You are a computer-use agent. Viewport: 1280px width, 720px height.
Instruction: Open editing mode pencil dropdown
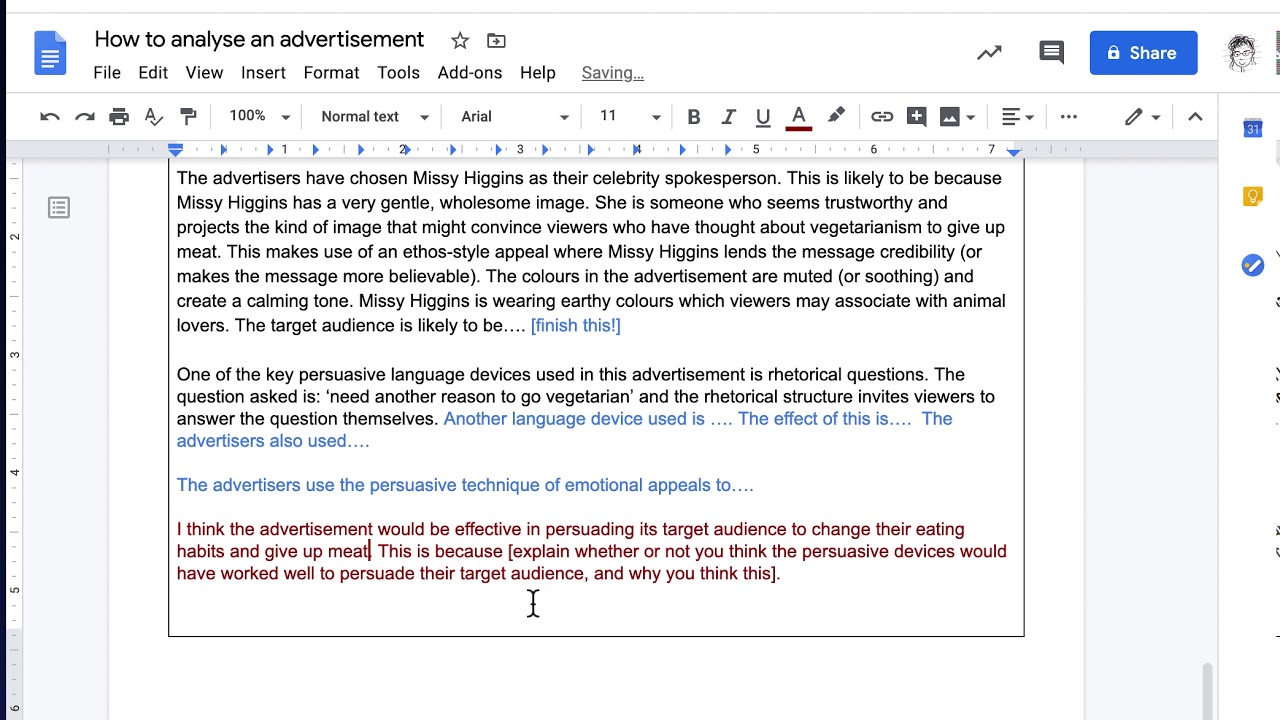click(x=1142, y=117)
